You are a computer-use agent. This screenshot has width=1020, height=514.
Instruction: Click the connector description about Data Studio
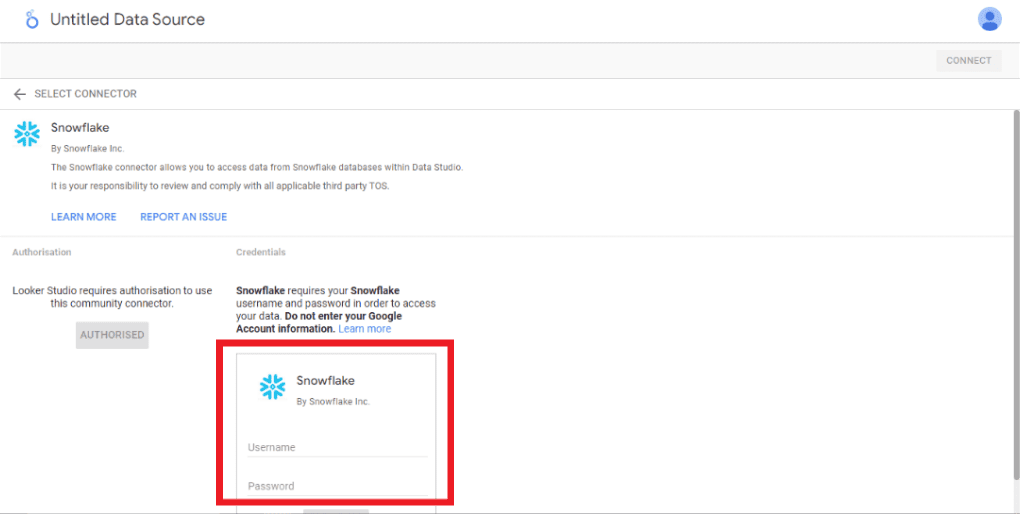pos(257,167)
